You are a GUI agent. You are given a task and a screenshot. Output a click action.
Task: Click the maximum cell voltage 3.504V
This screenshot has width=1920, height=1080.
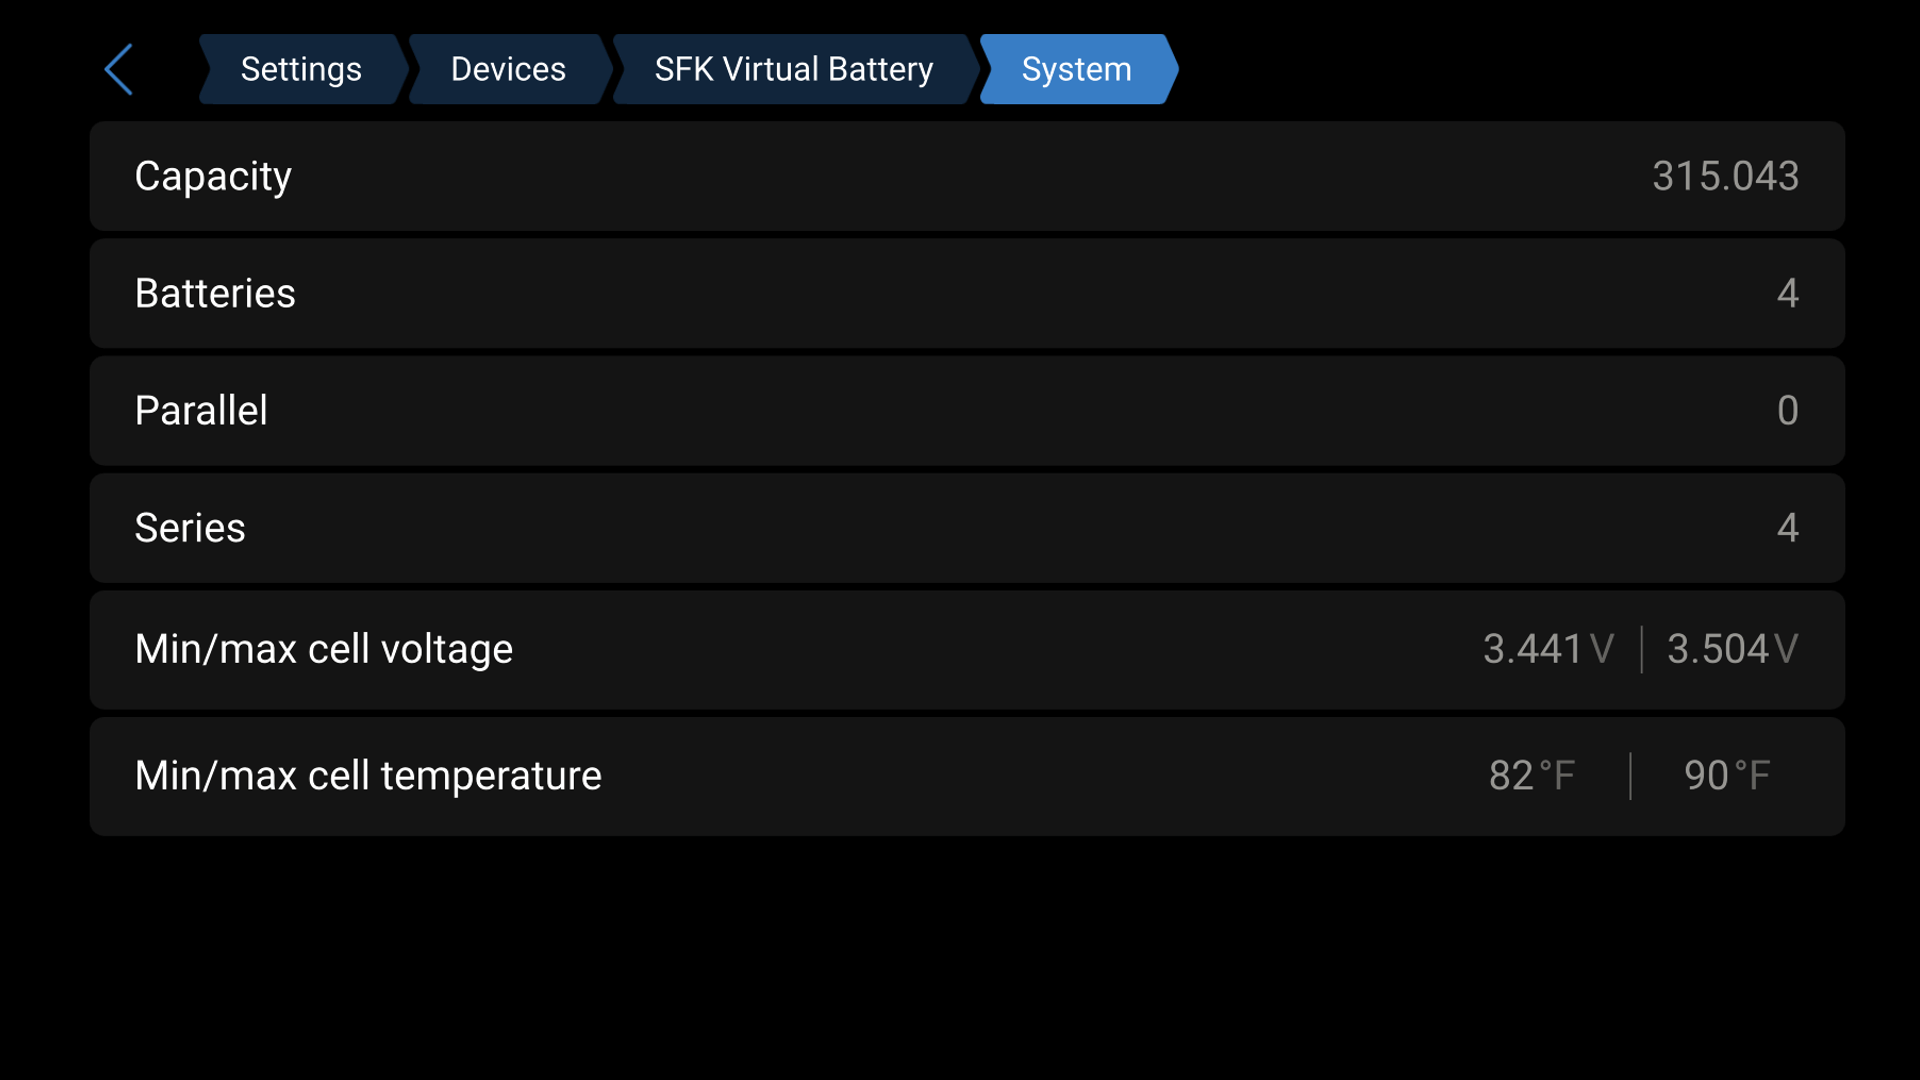[x=1731, y=649]
